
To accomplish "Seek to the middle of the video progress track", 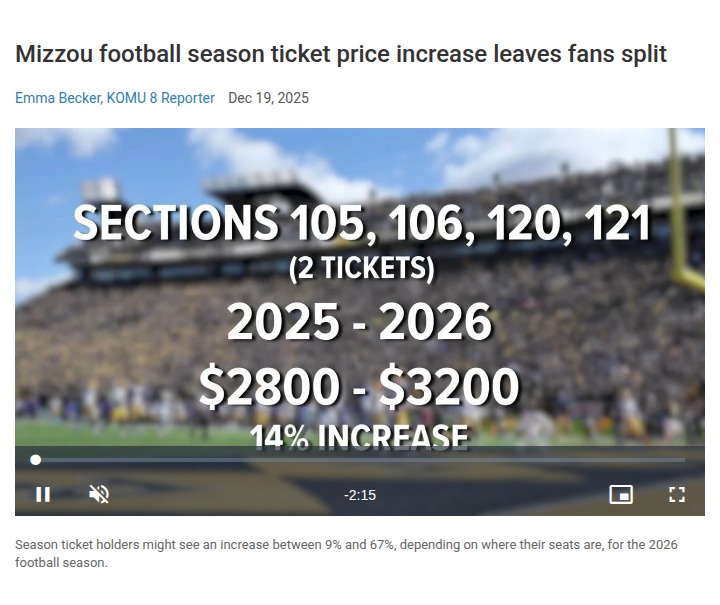I will [360, 460].
